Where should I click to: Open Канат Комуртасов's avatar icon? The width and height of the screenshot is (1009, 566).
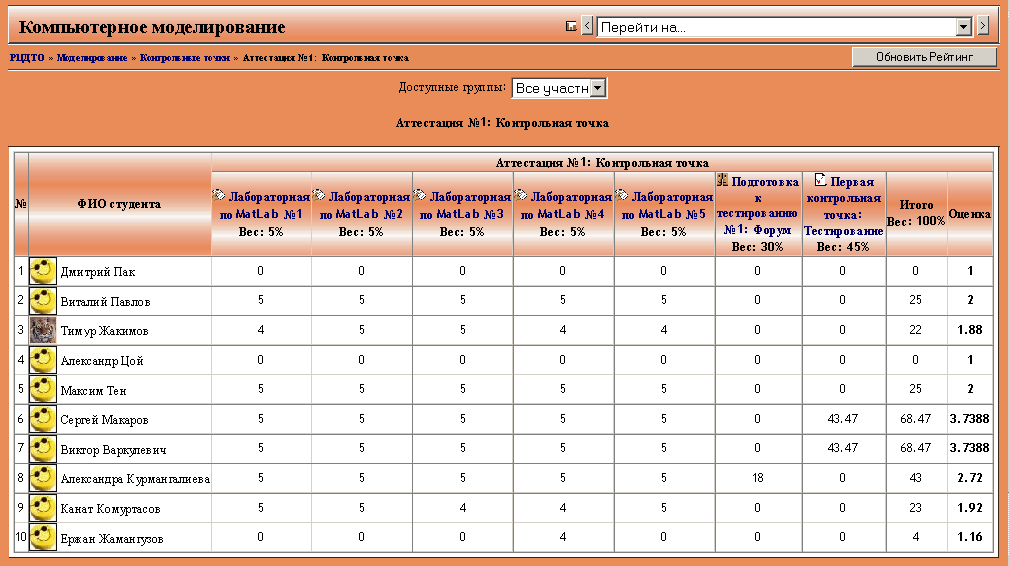point(42,507)
